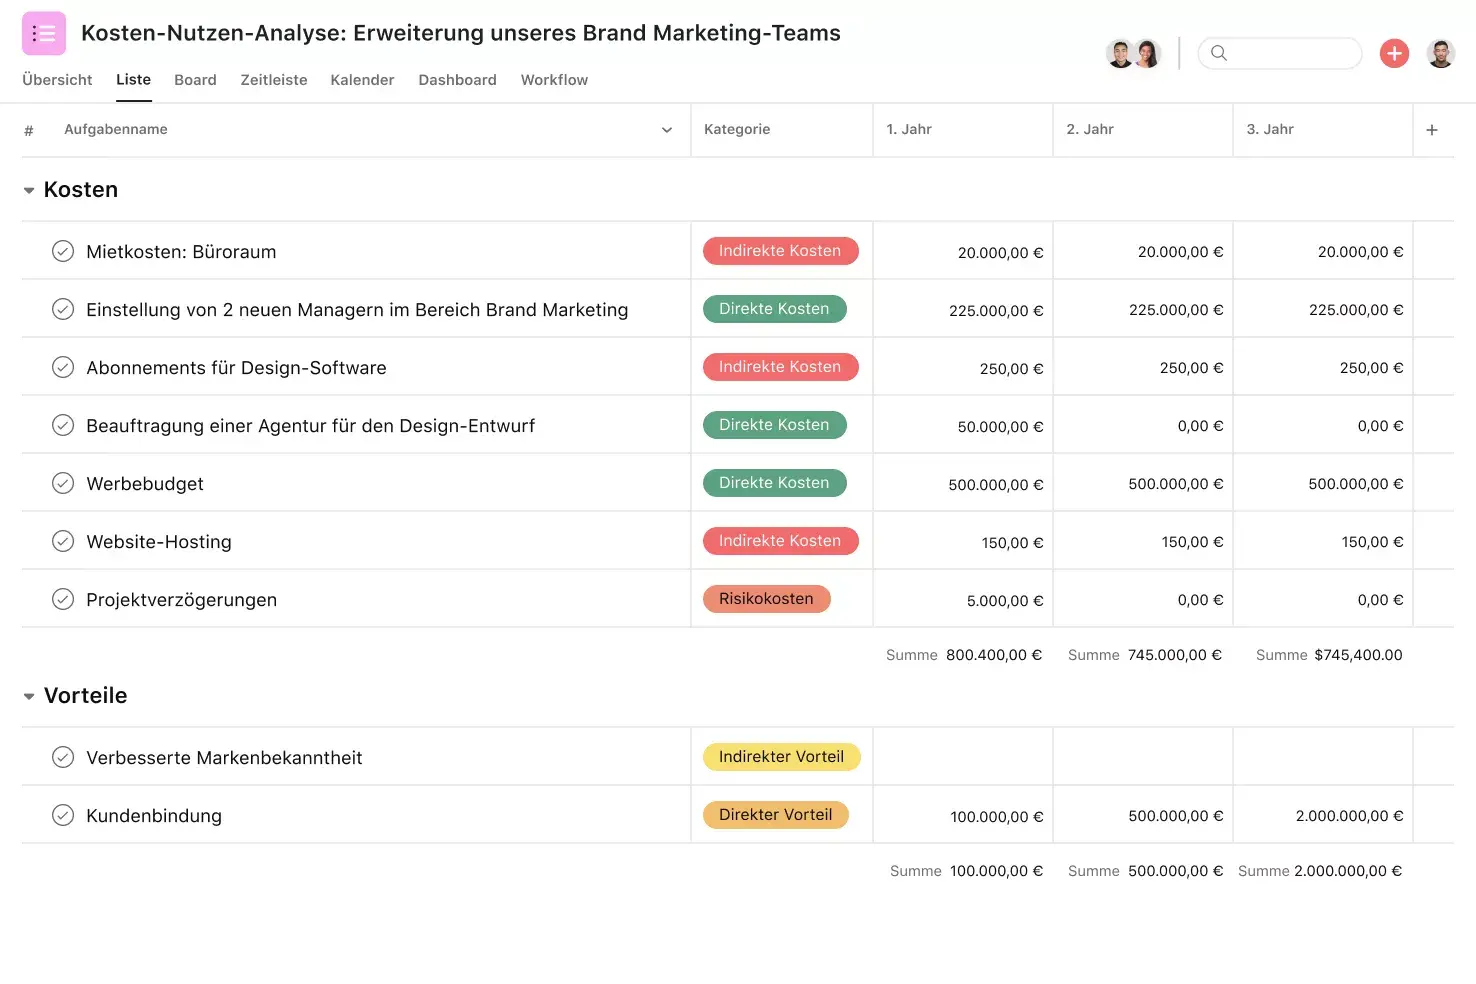Click the Indirekte Kosten tag for Mietkosten
The width and height of the screenshot is (1476, 984).
tap(780, 251)
